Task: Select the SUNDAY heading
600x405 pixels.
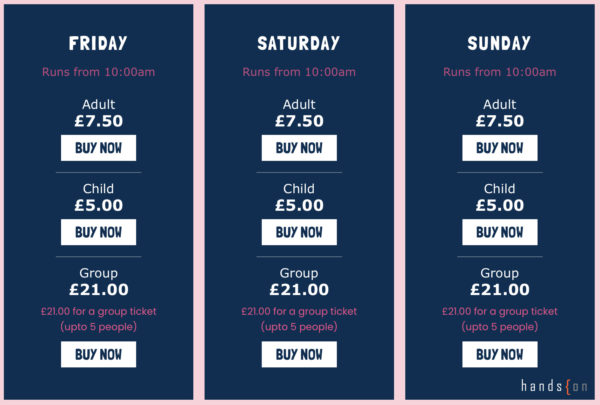Action: [x=499, y=43]
